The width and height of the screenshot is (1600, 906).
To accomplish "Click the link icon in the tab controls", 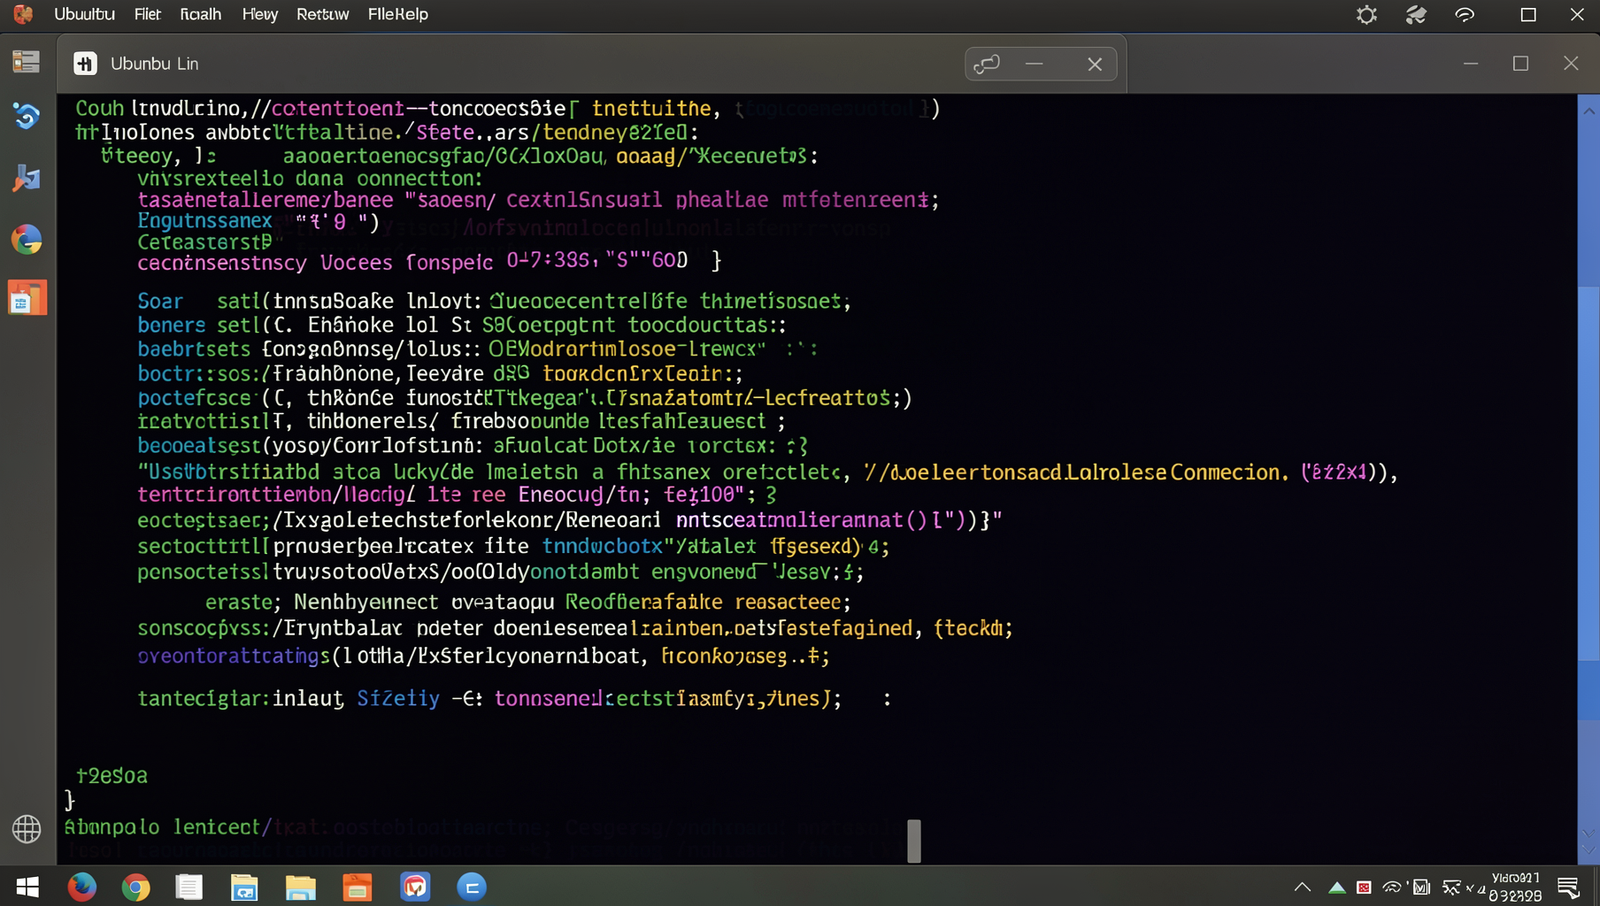I will [x=987, y=64].
